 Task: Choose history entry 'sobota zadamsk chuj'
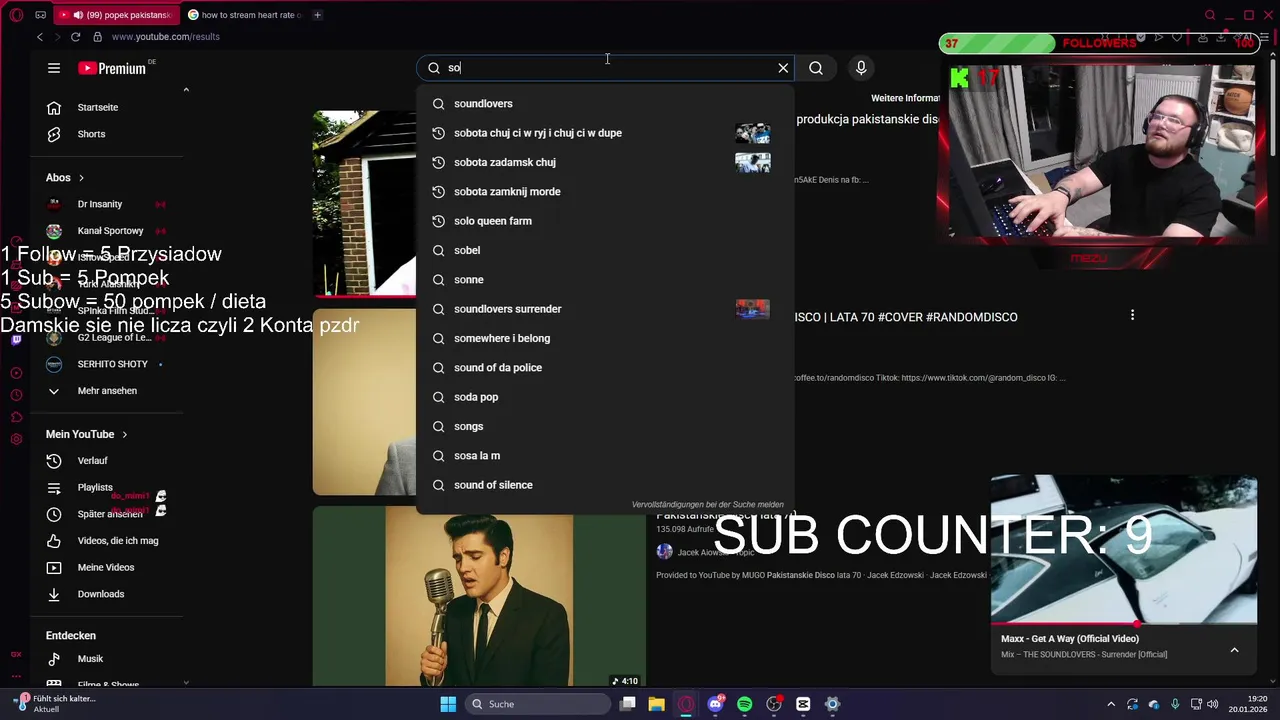605,162
